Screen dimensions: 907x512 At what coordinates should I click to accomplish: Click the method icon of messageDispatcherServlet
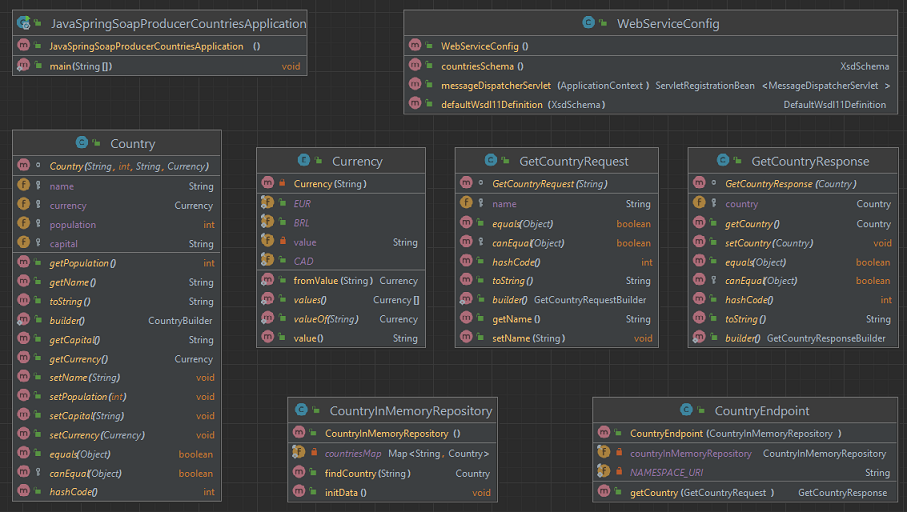click(415, 84)
